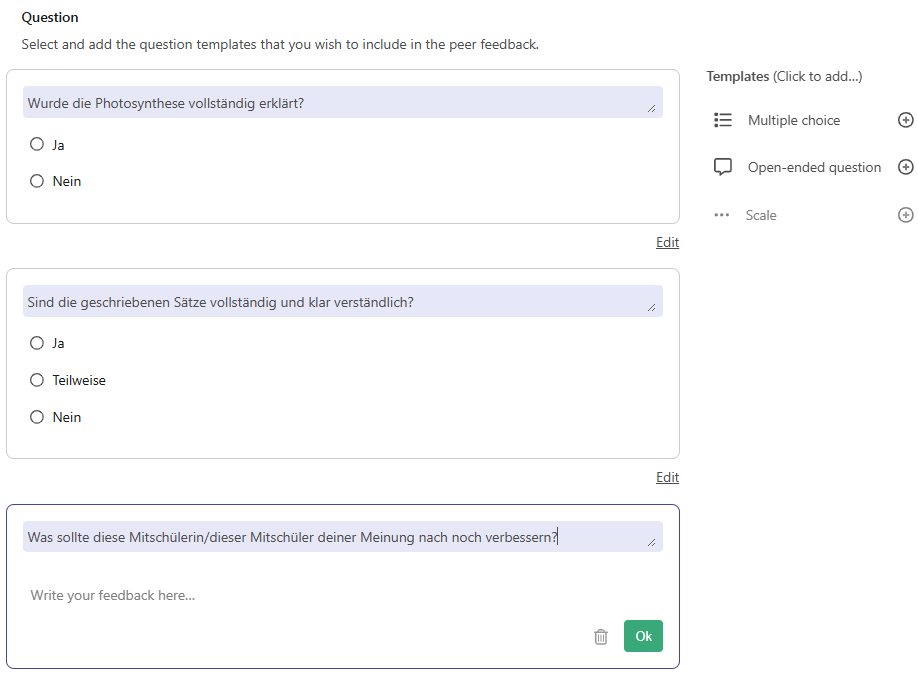Screen dimensions: 918x675
Task: Click resize handle of Photosynthese question field
Action: [652, 108]
